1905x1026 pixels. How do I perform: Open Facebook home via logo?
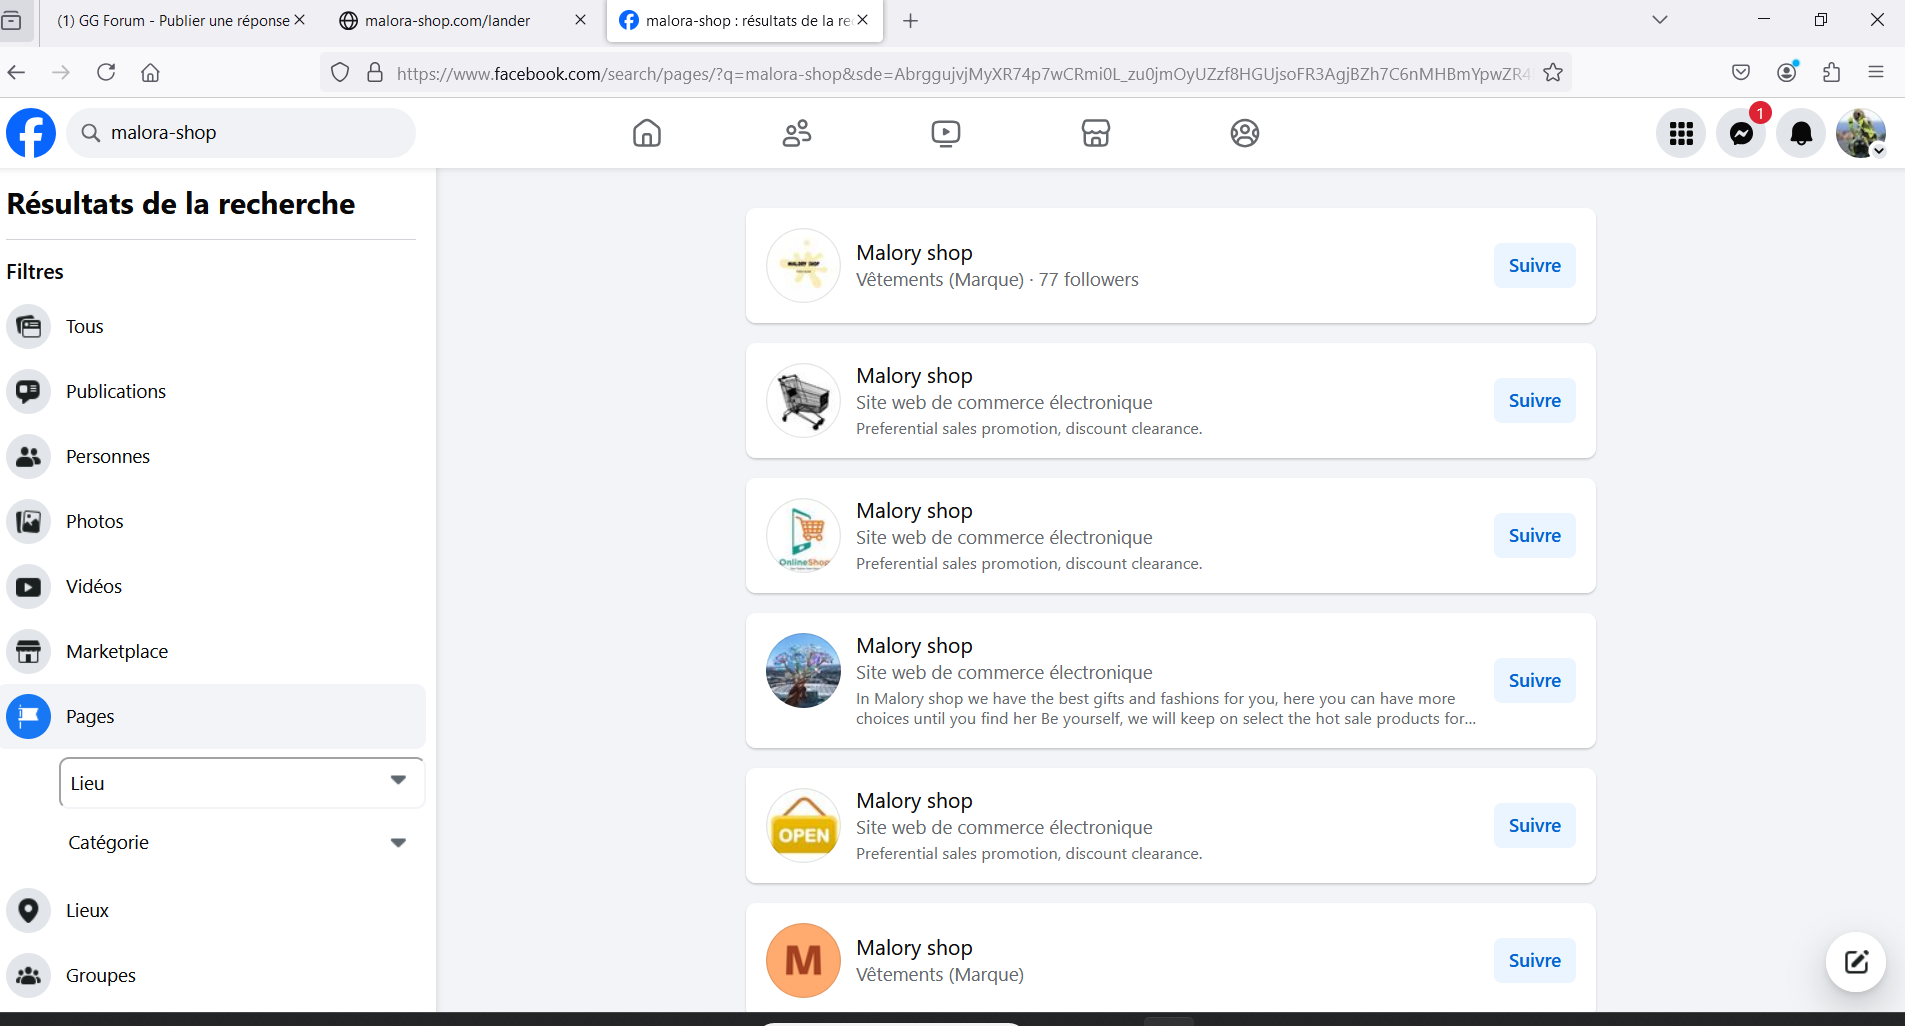click(31, 133)
